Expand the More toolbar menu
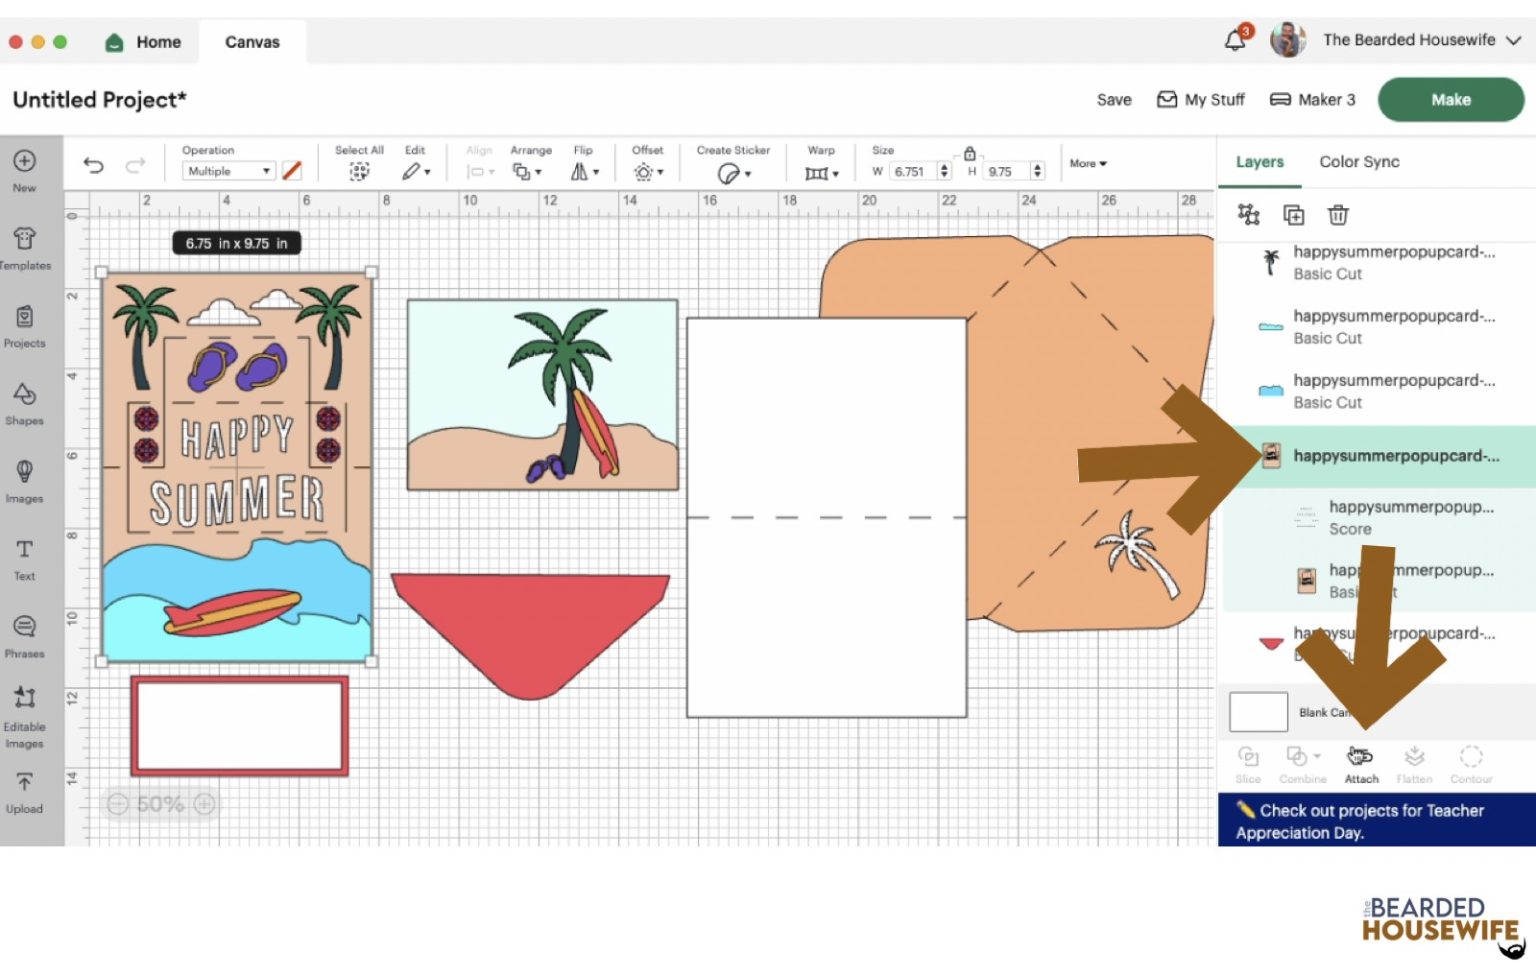 coord(1088,163)
